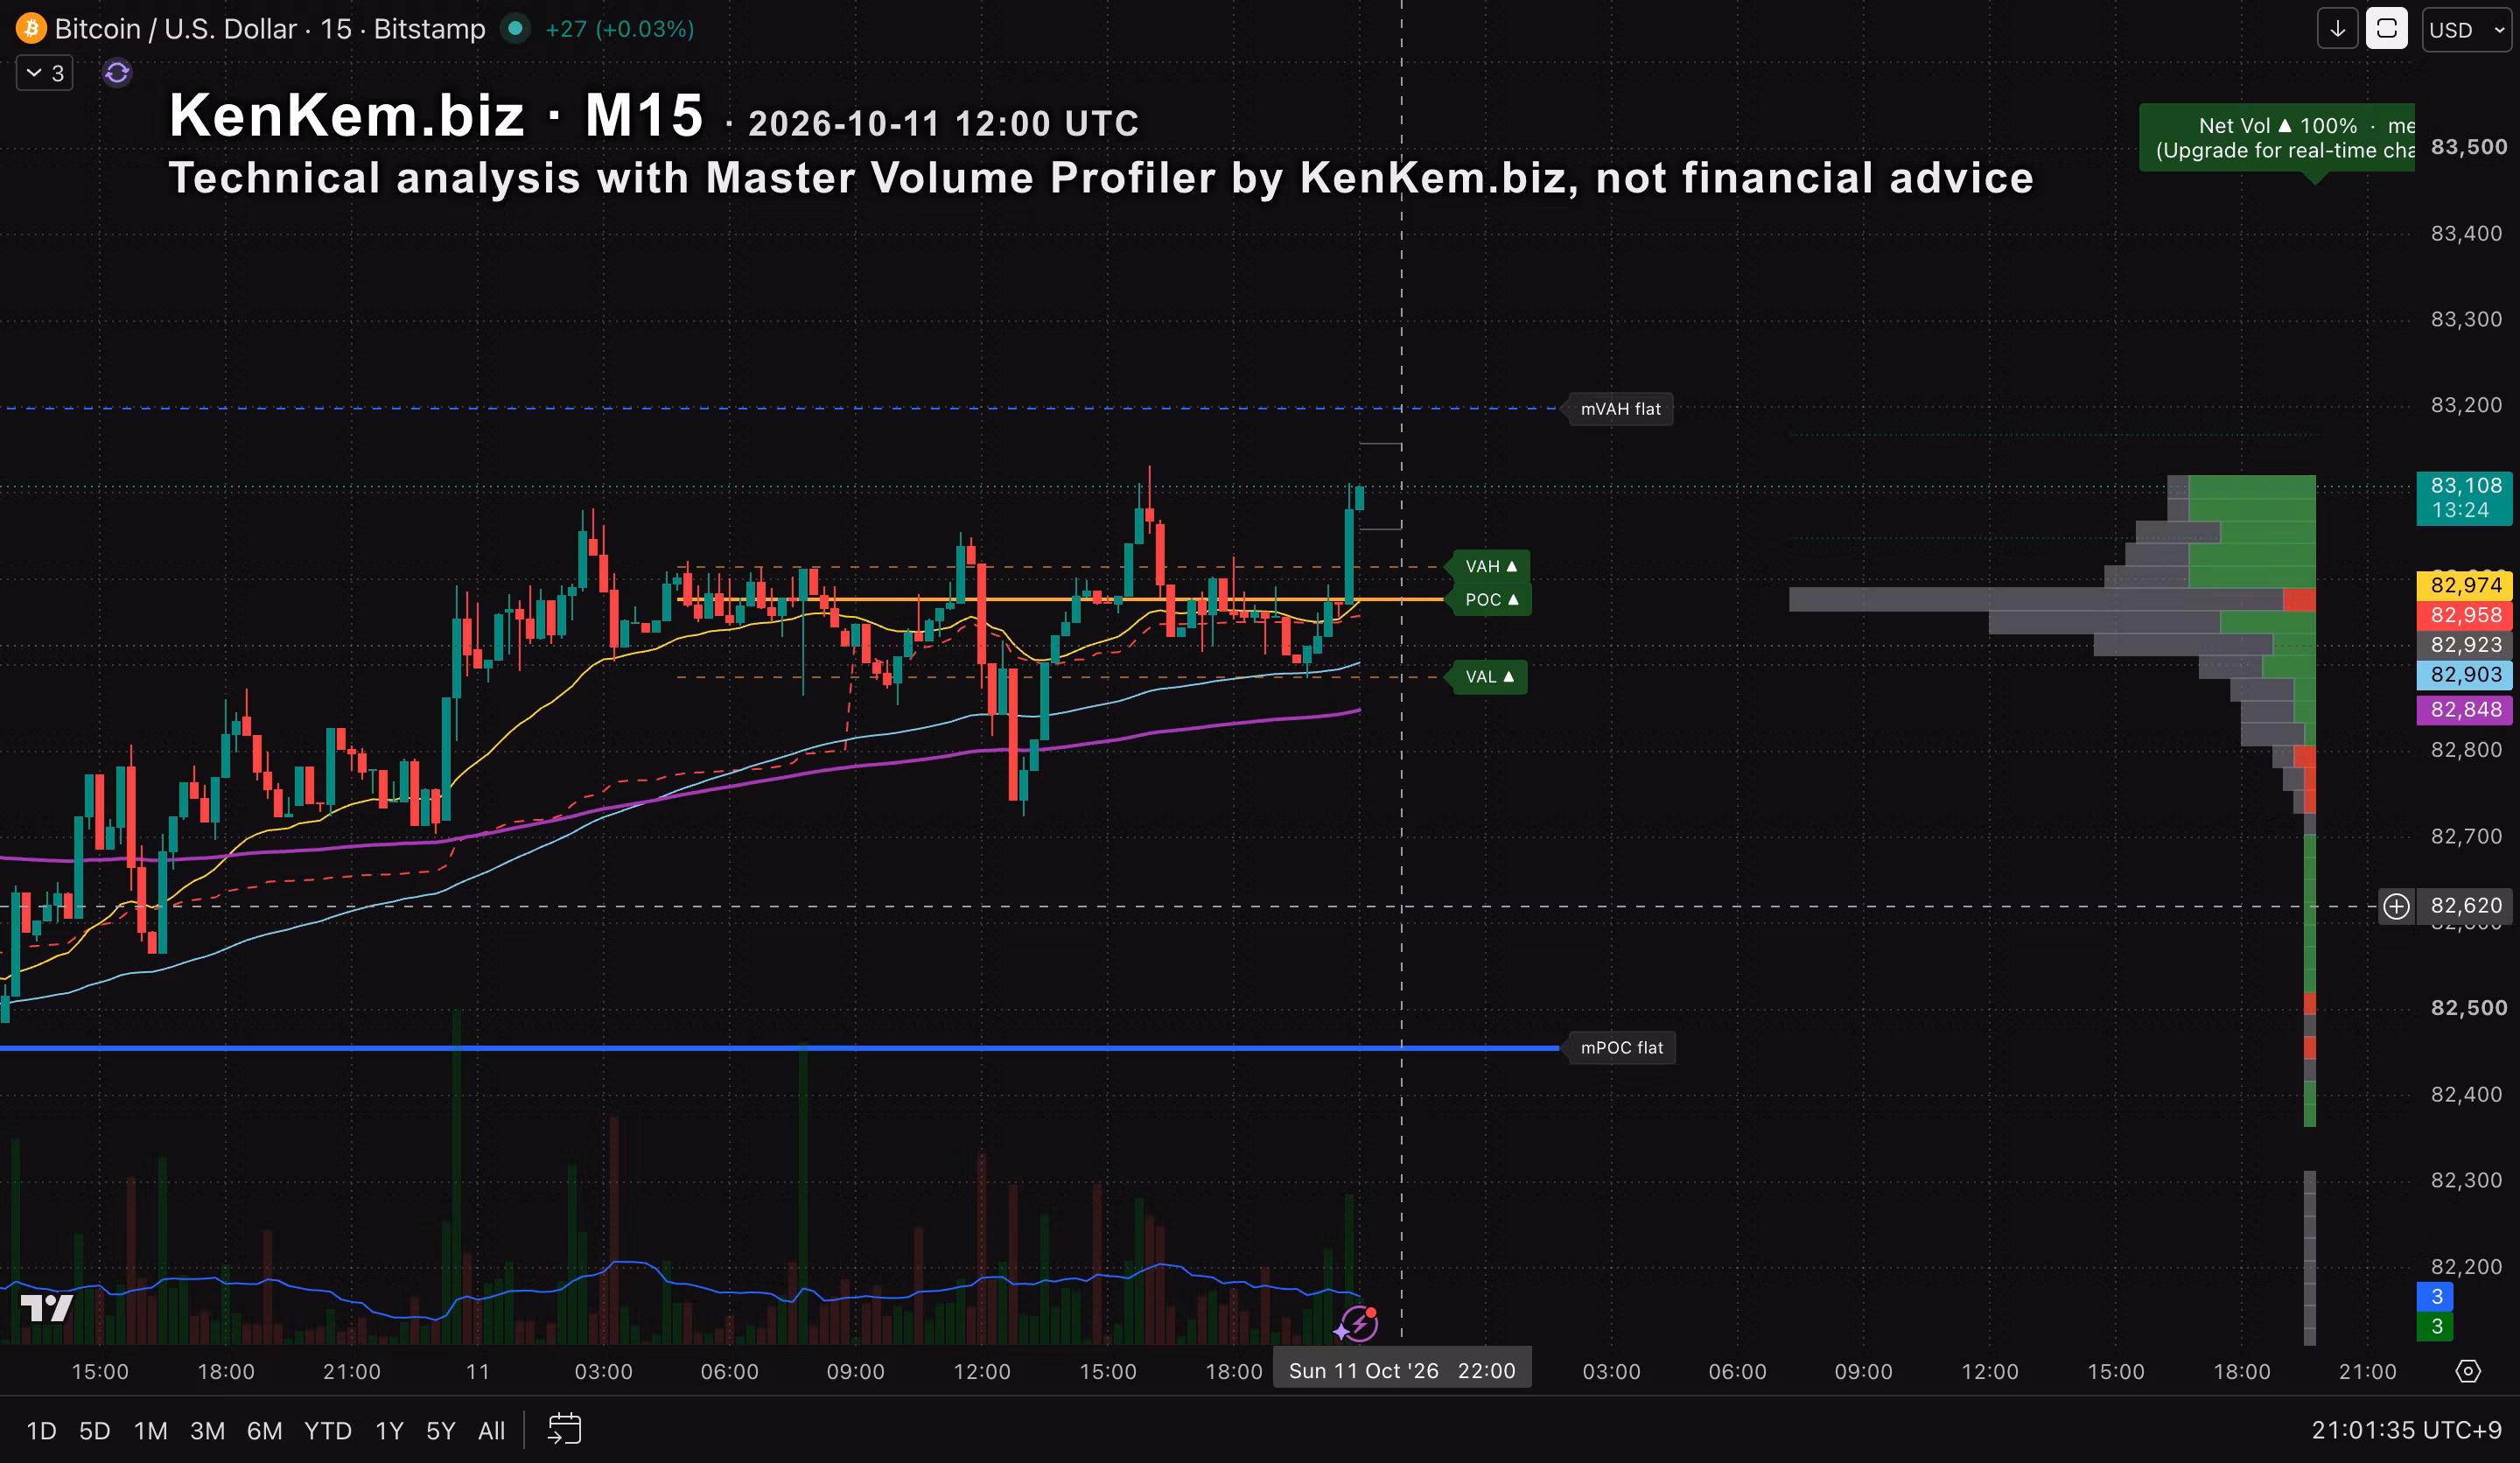Click the purple lightning replay icon

[x=1358, y=1324]
